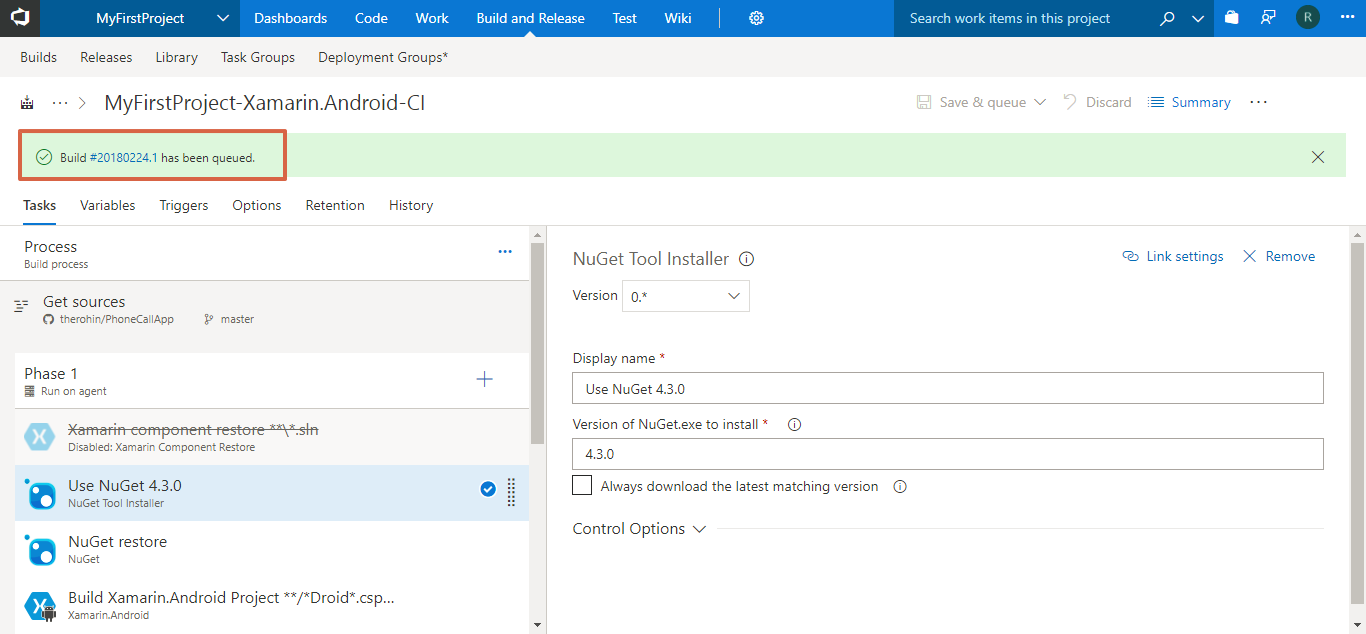Click the Xamarin component restore icon
Image resolution: width=1366 pixels, height=634 pixels.
[x=40, y=437]
